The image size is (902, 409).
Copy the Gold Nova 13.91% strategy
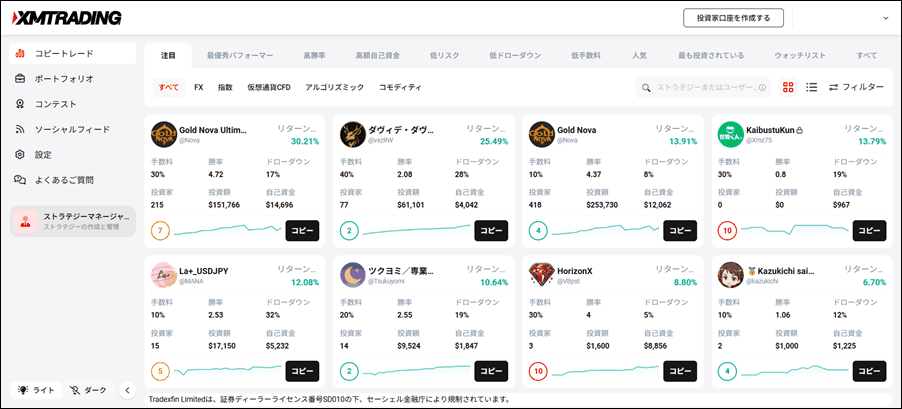[680, 231]
